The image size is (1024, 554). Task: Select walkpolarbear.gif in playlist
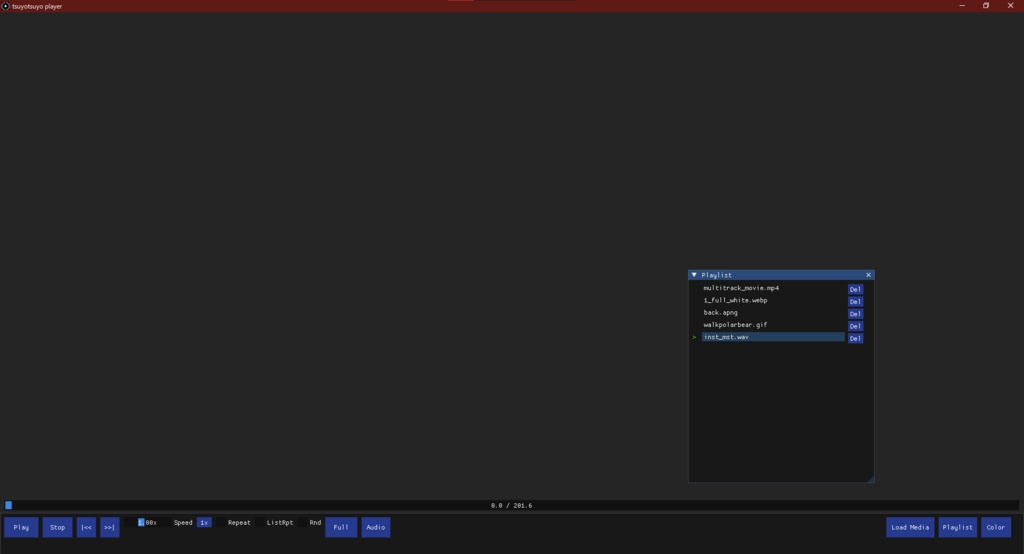point(773,325)
